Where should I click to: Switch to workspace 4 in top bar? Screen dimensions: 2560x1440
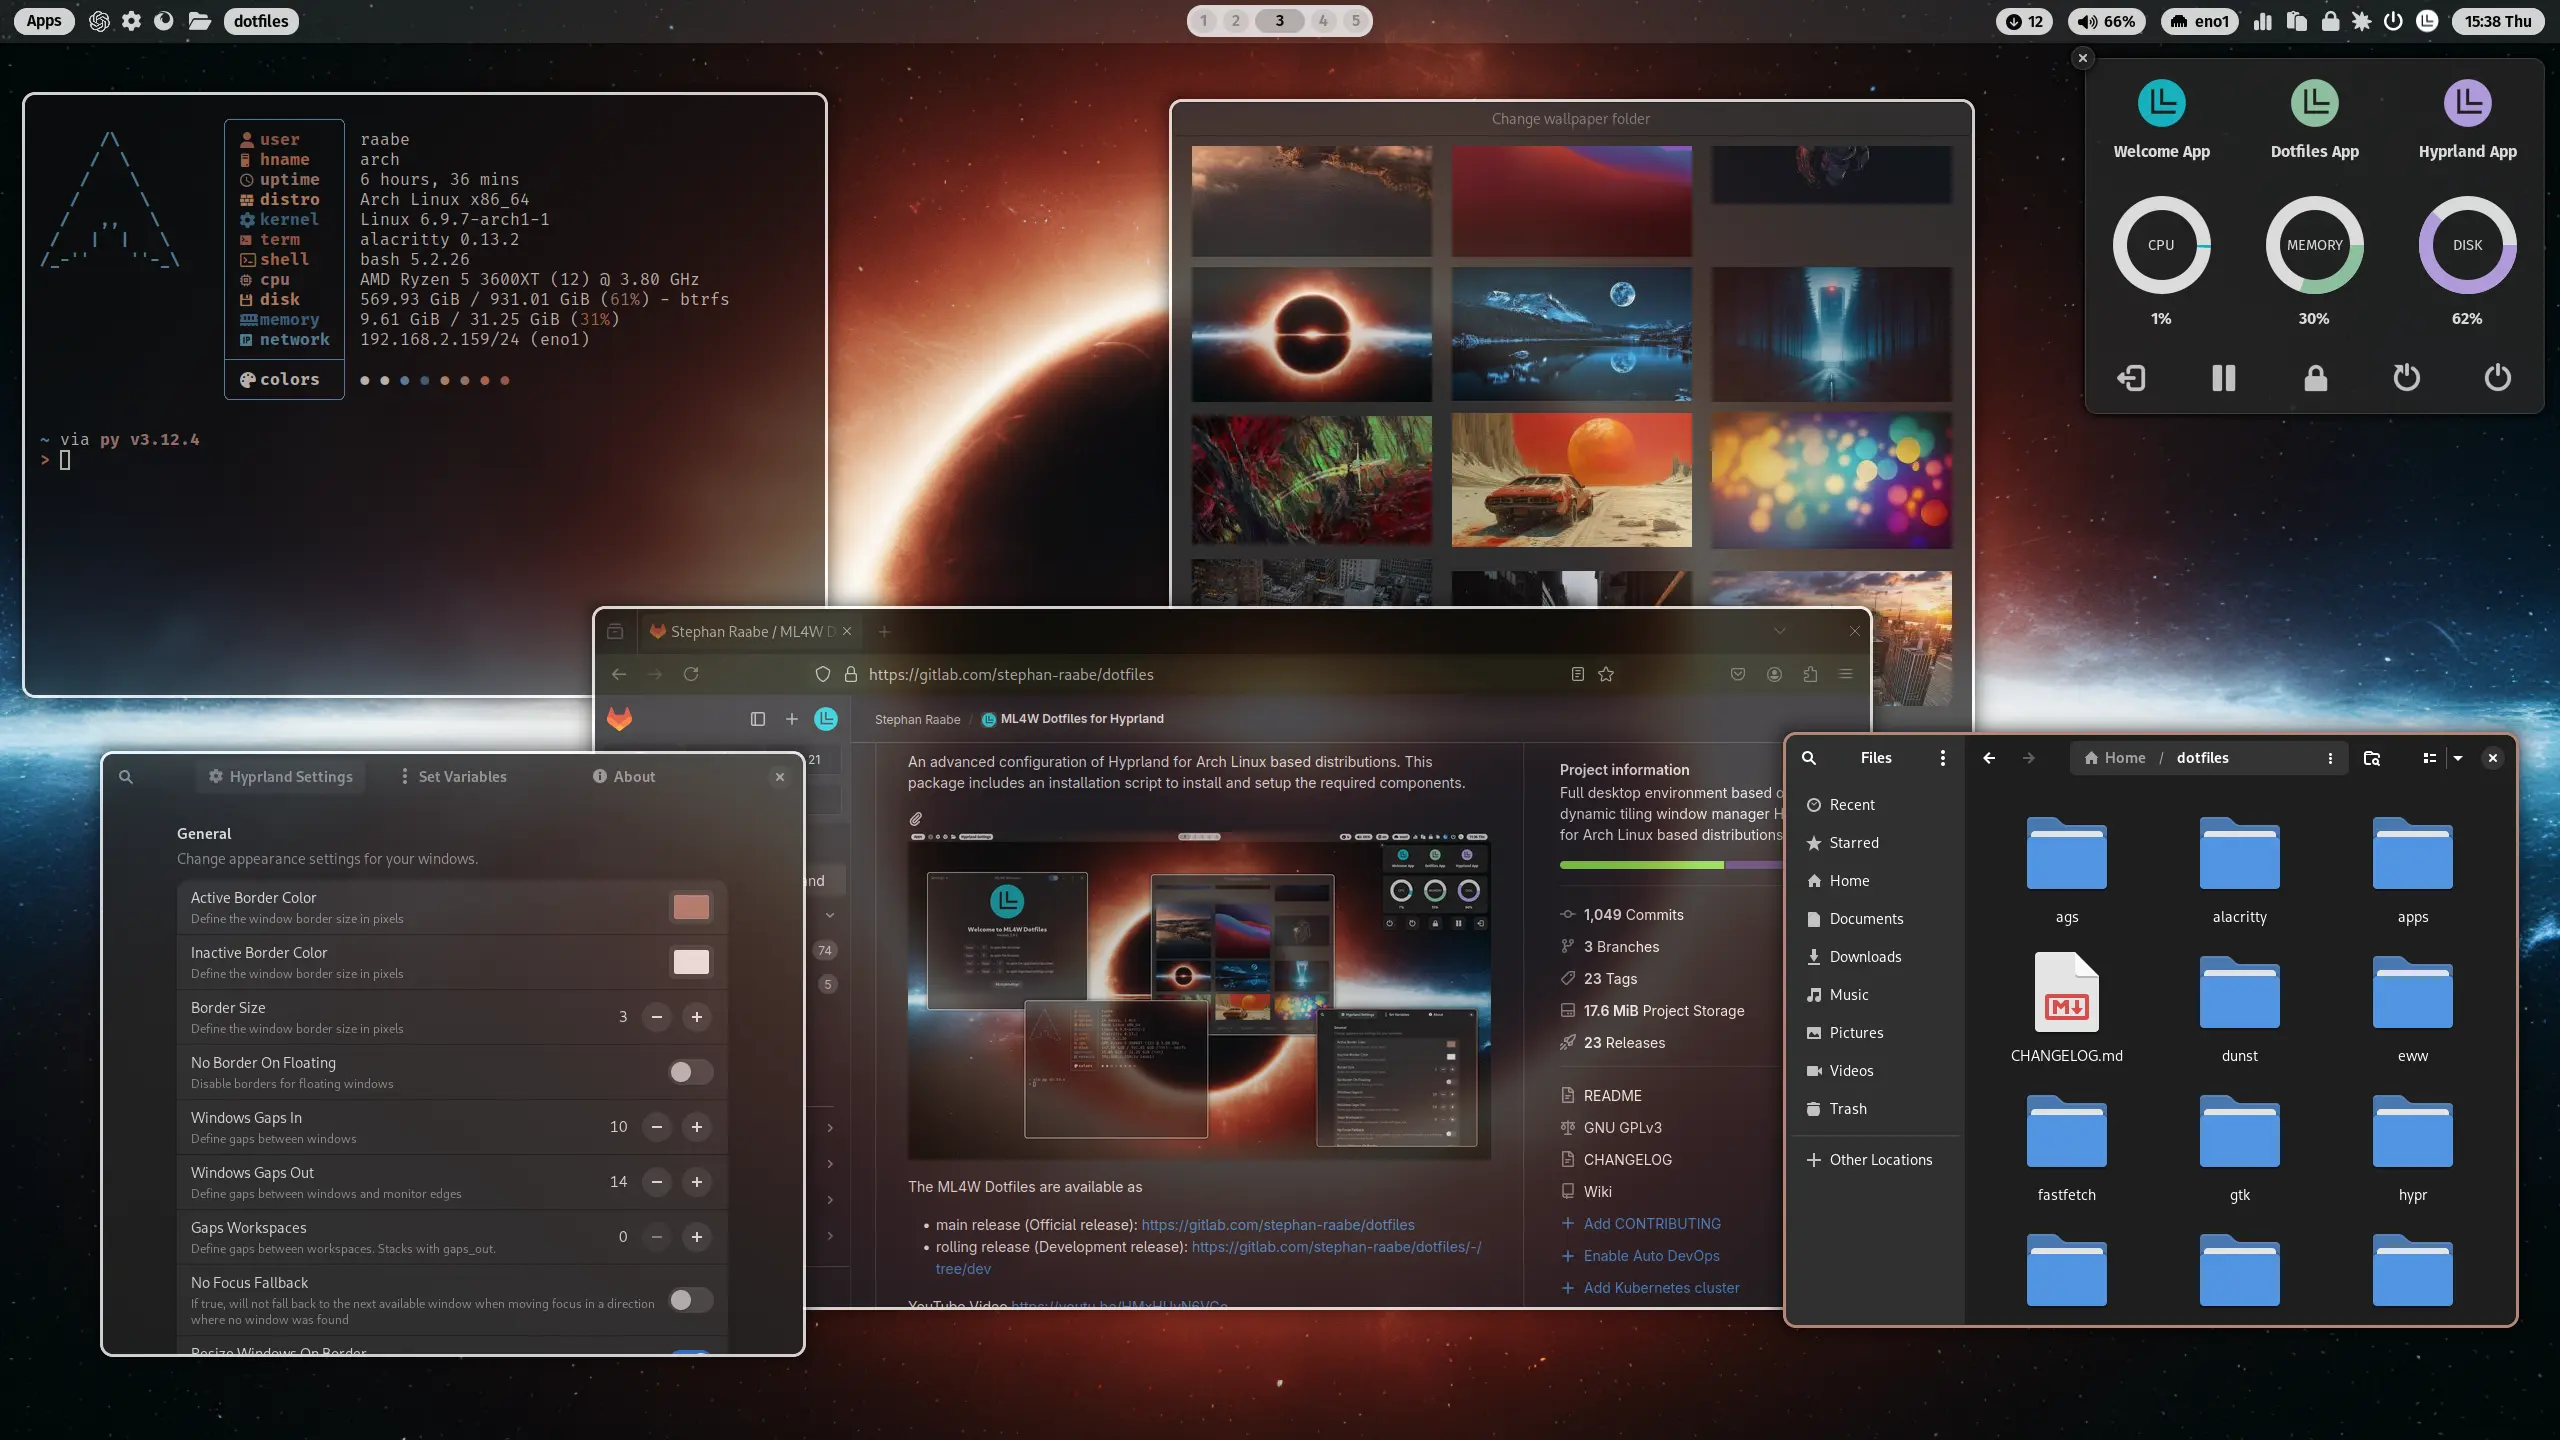click(x=1323, y=21)
